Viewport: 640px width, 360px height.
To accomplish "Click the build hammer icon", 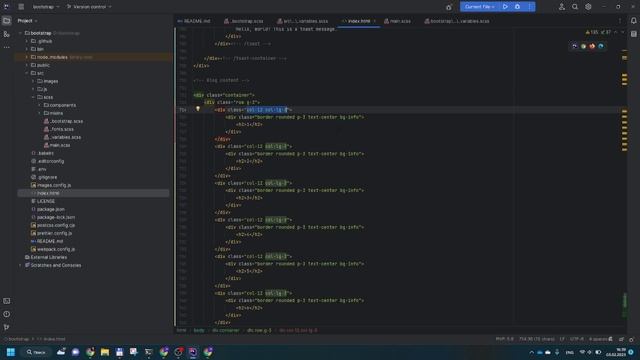I will [x=449, y=7].
